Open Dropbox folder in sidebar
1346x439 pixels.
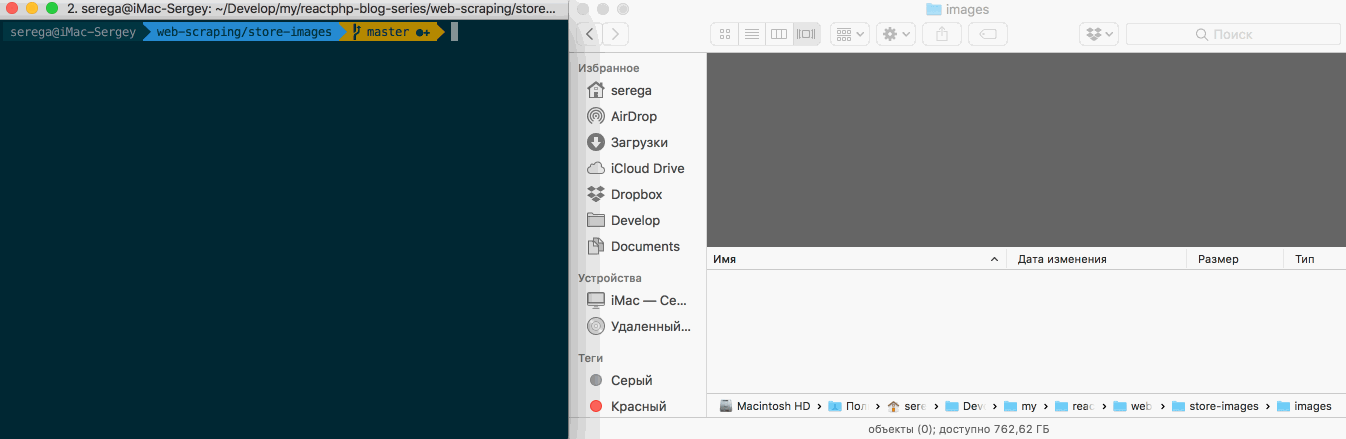636,194
